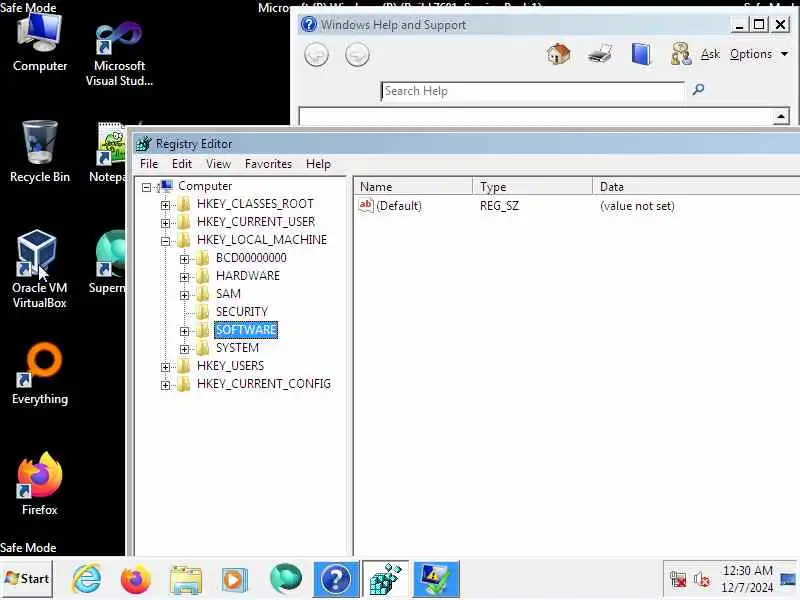Image resolution: width=800 pixels, height=600 pixels.
Task: Collapse HKEY_LOCAL_MACHINE node
Action: click(x=165, y=241)
